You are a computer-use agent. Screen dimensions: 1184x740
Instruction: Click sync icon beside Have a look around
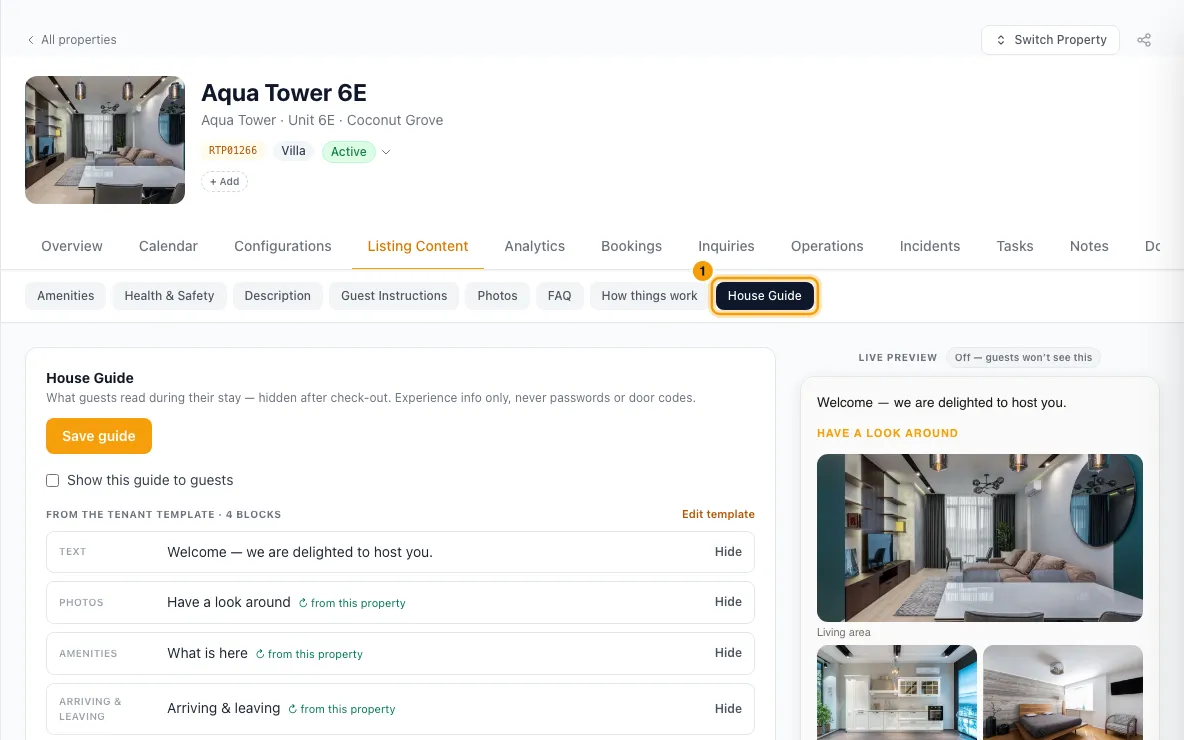[x=303, y=603]
